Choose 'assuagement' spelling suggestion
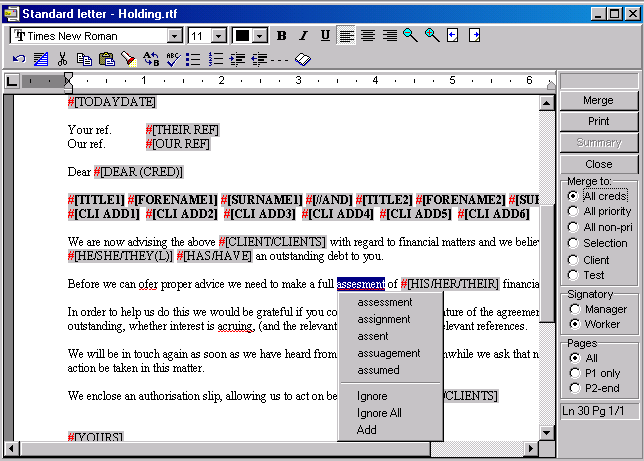 click(x=390, y=353)
